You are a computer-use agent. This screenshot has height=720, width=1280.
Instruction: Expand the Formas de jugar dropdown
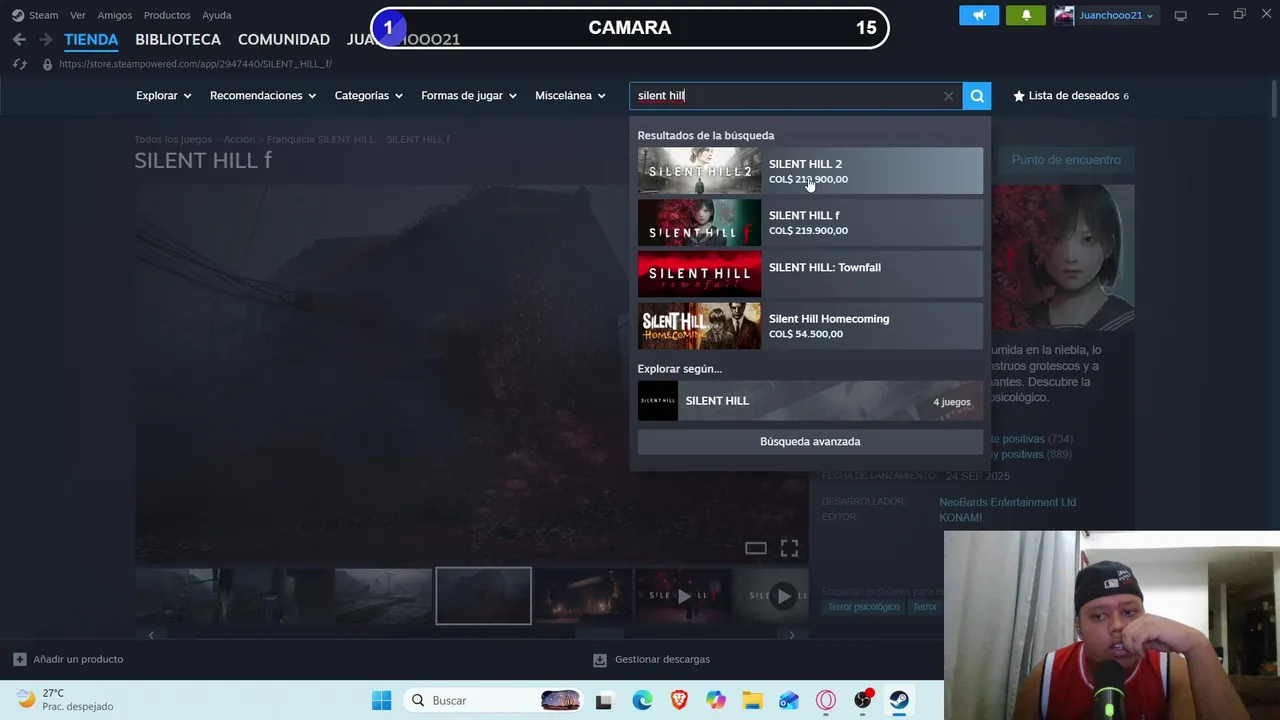tap(469, 96)
